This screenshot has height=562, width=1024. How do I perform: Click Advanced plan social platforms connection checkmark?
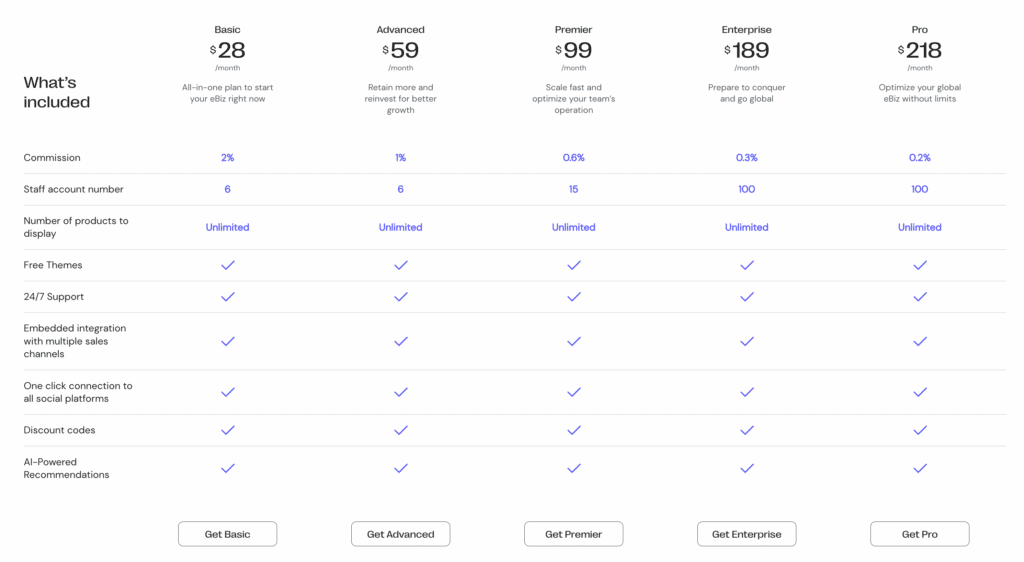tap(400, 392)
